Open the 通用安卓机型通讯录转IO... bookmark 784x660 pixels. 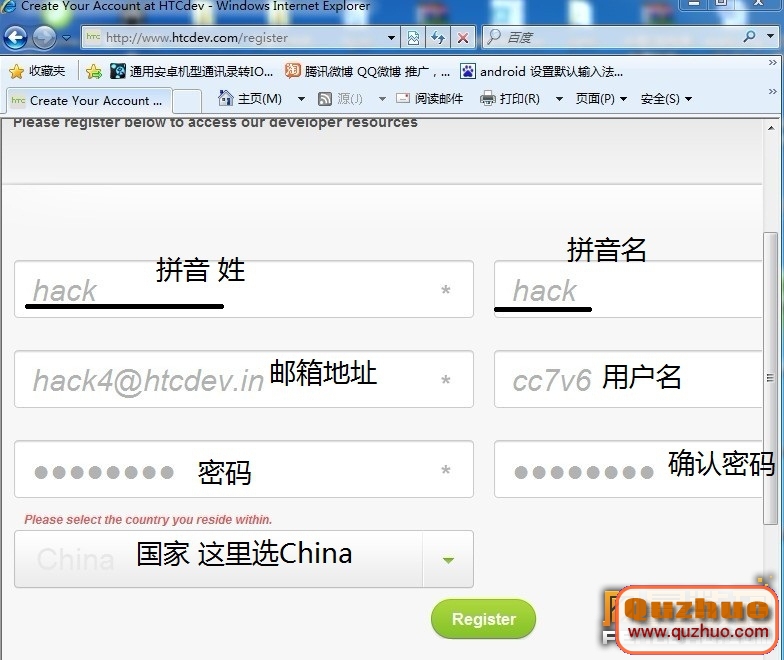(x=192, y=72)
